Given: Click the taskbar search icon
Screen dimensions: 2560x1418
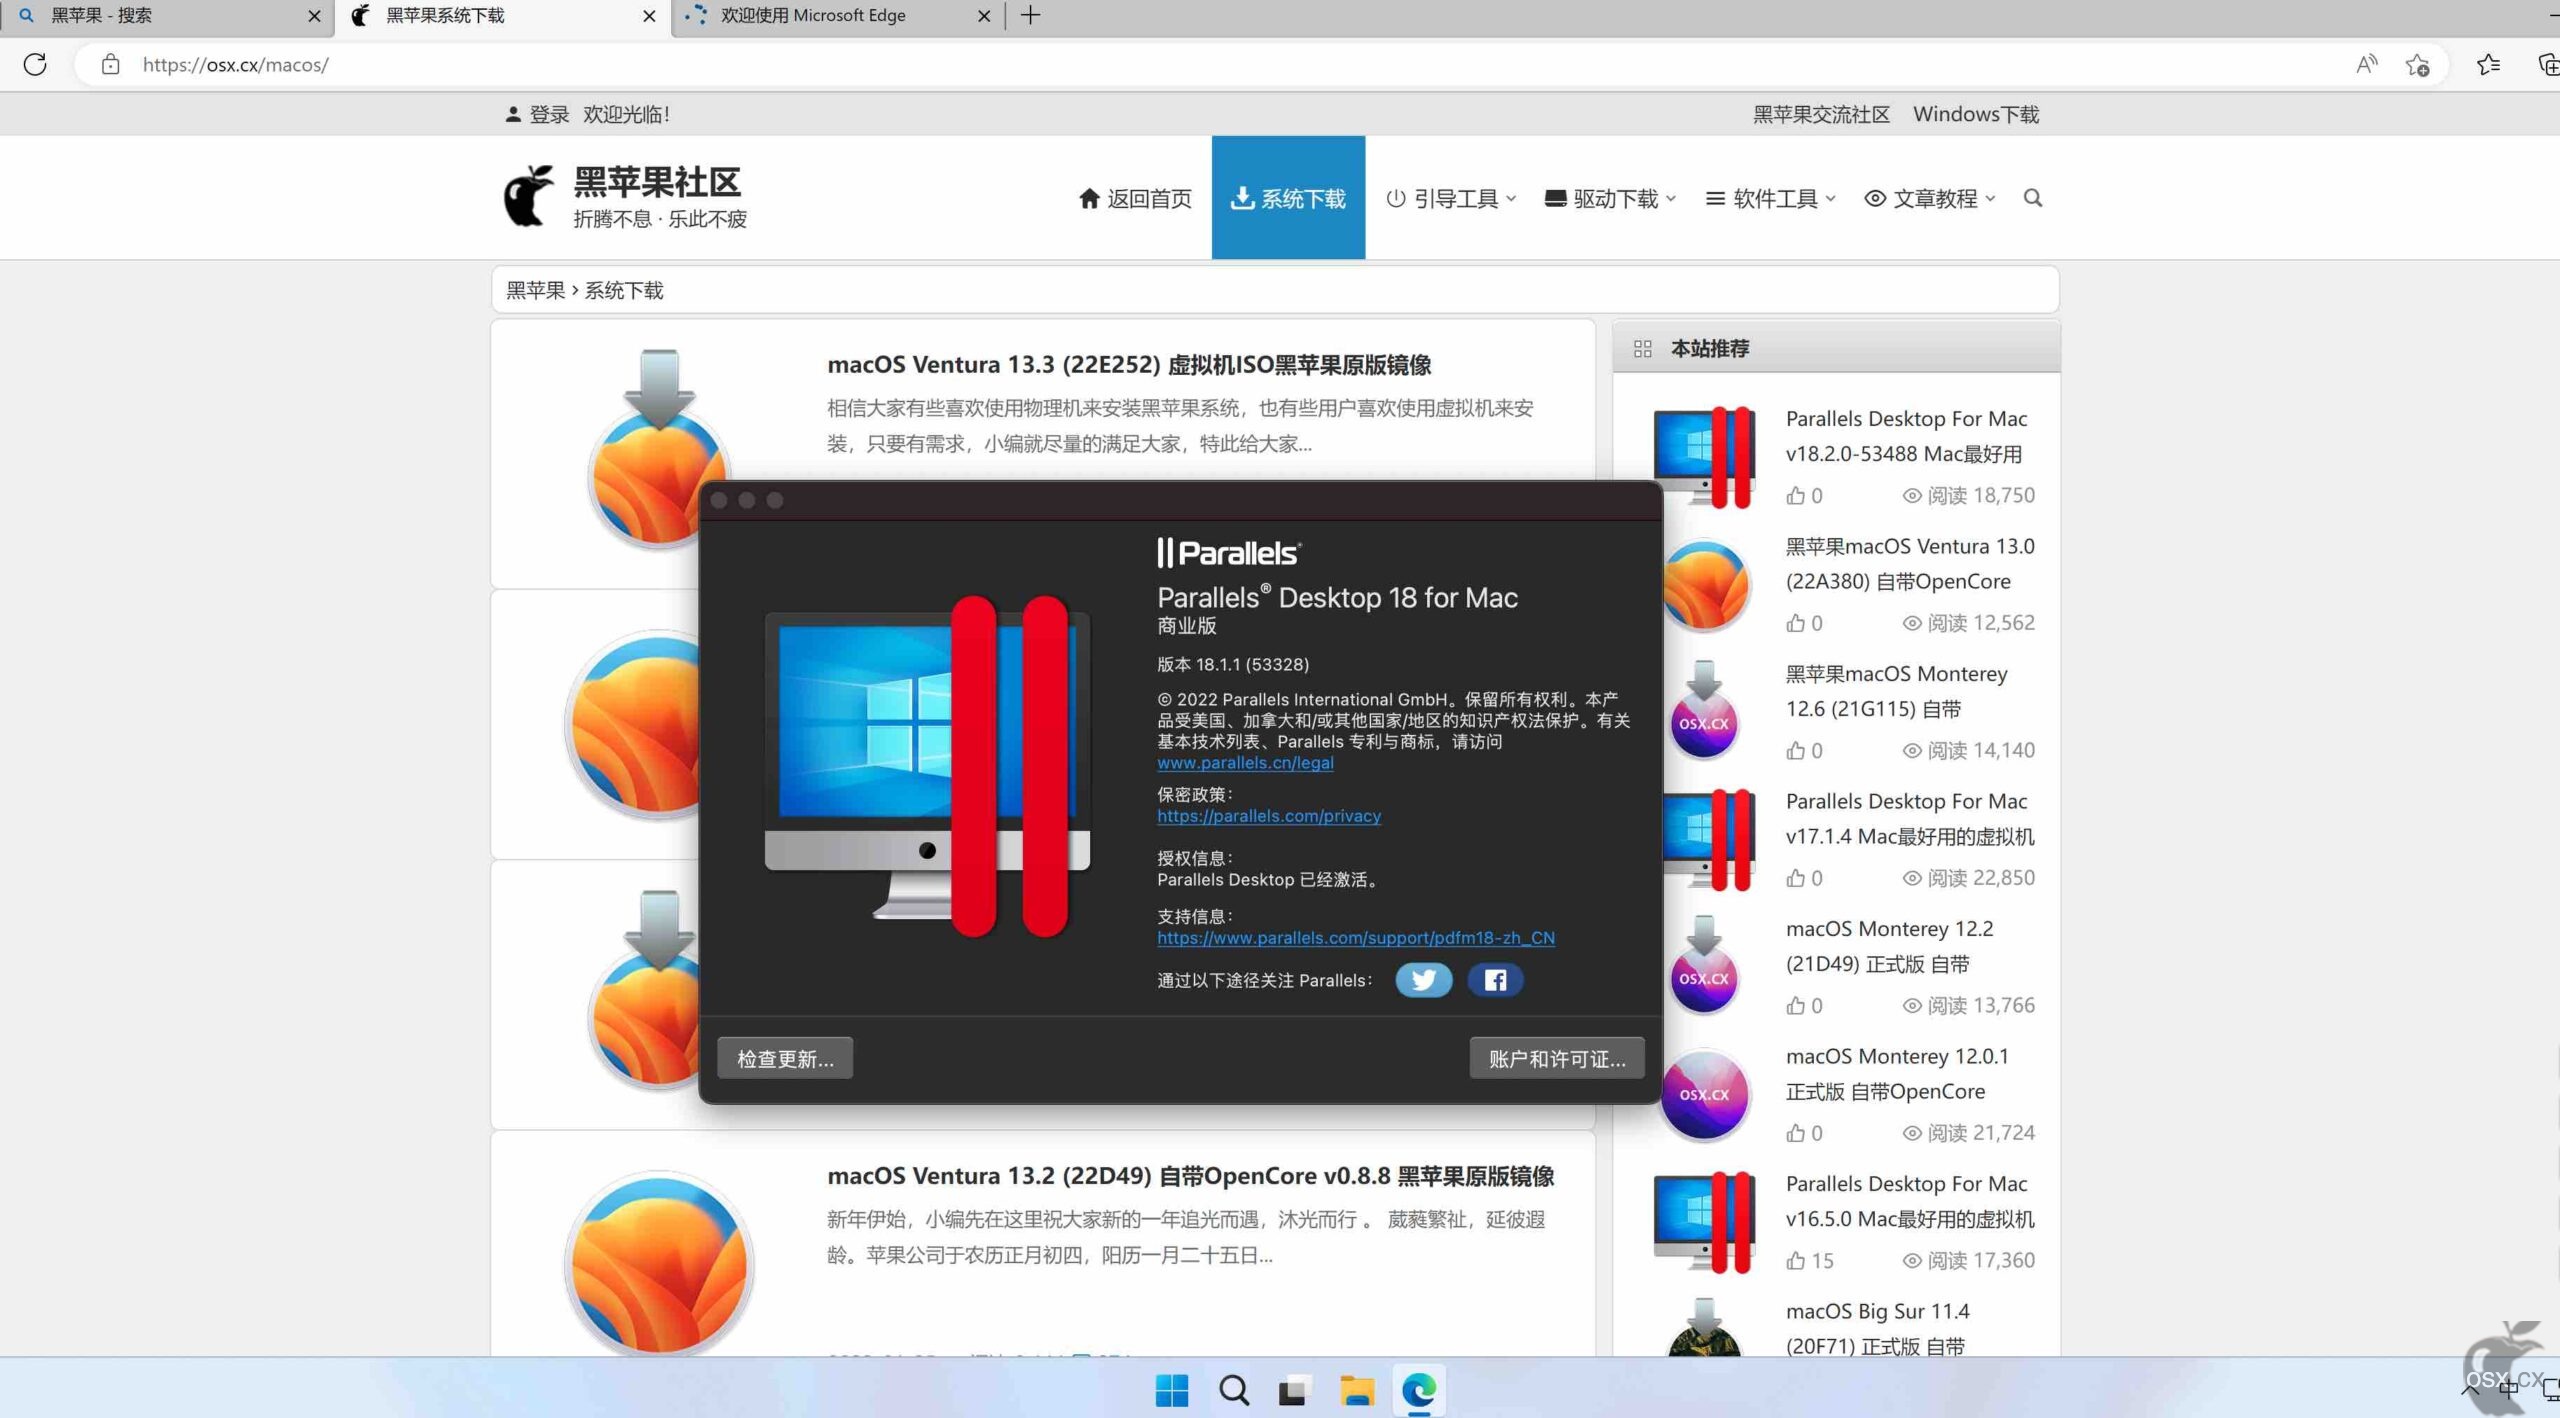Looking at the screenshot, I should [x=1233, y=1390].
